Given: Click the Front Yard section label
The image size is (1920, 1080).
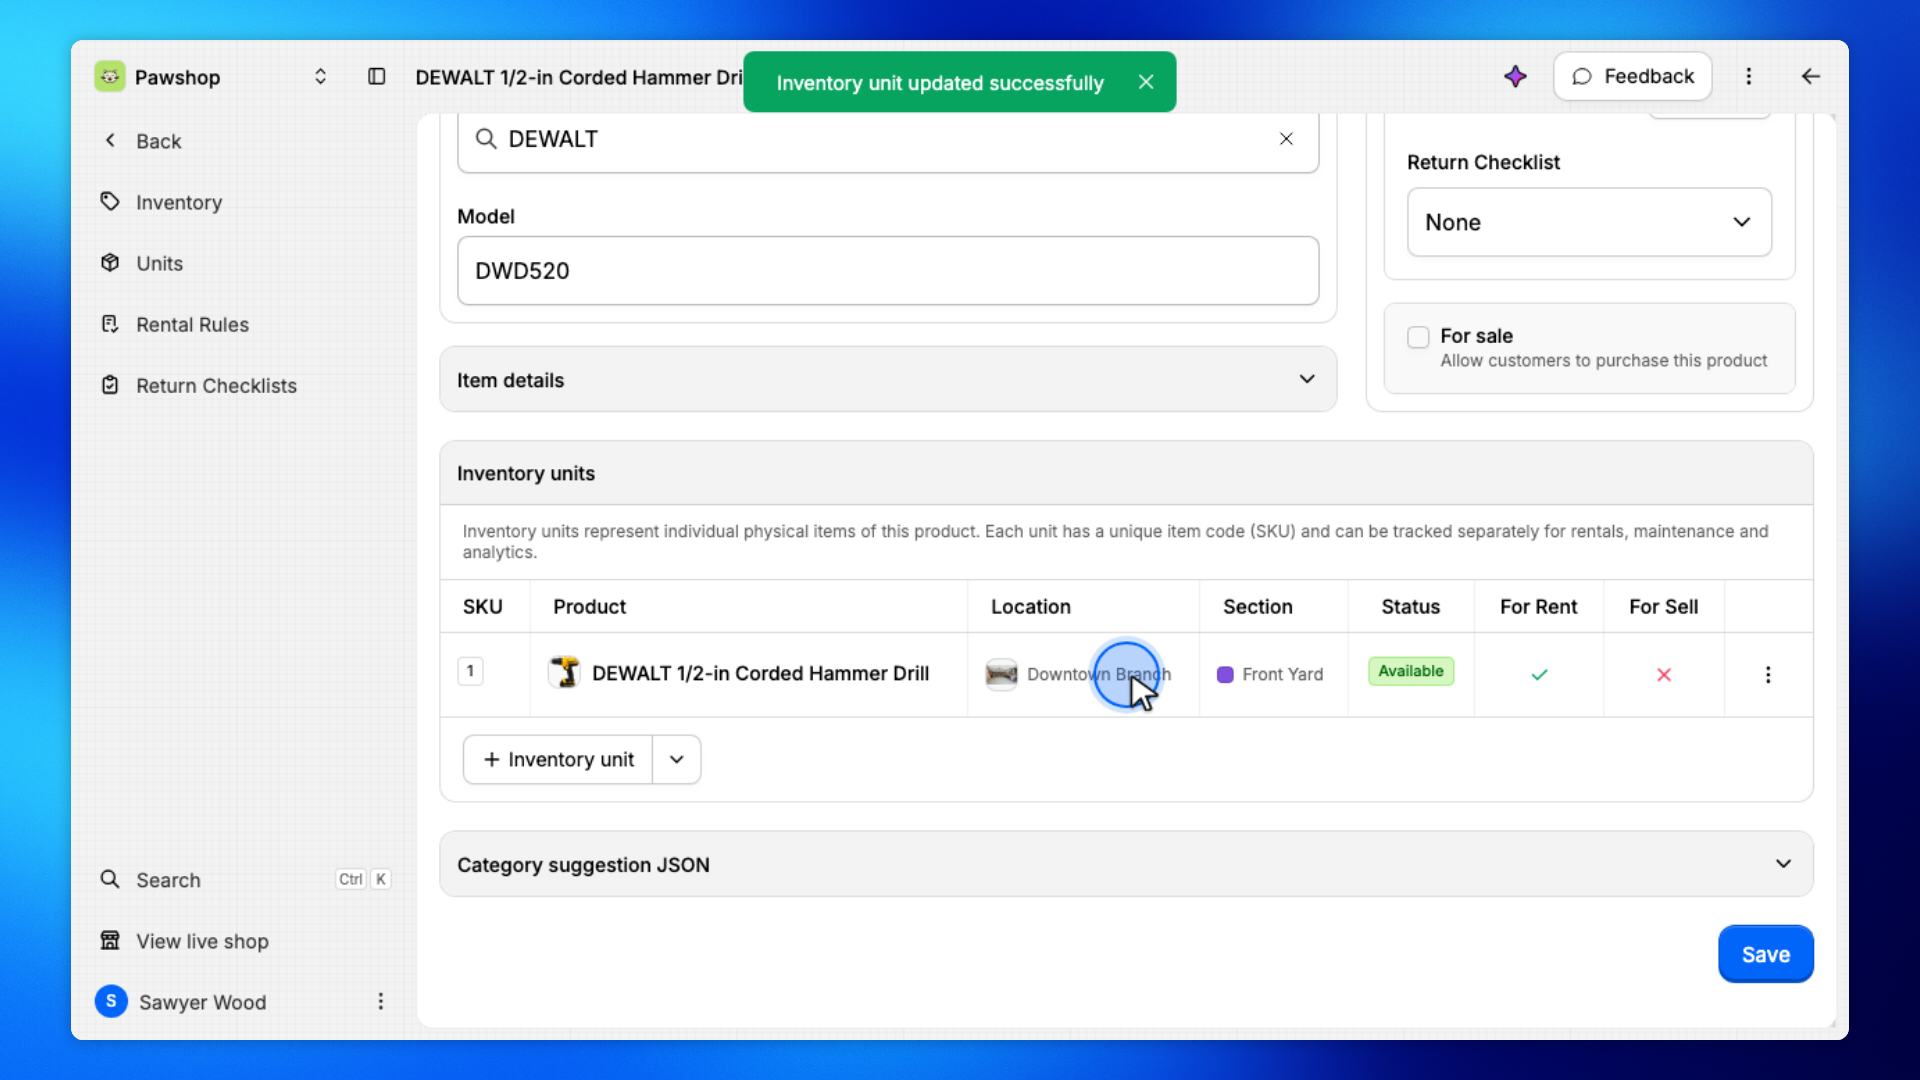Looking at the screenshot, I should tap(1282, 675).
